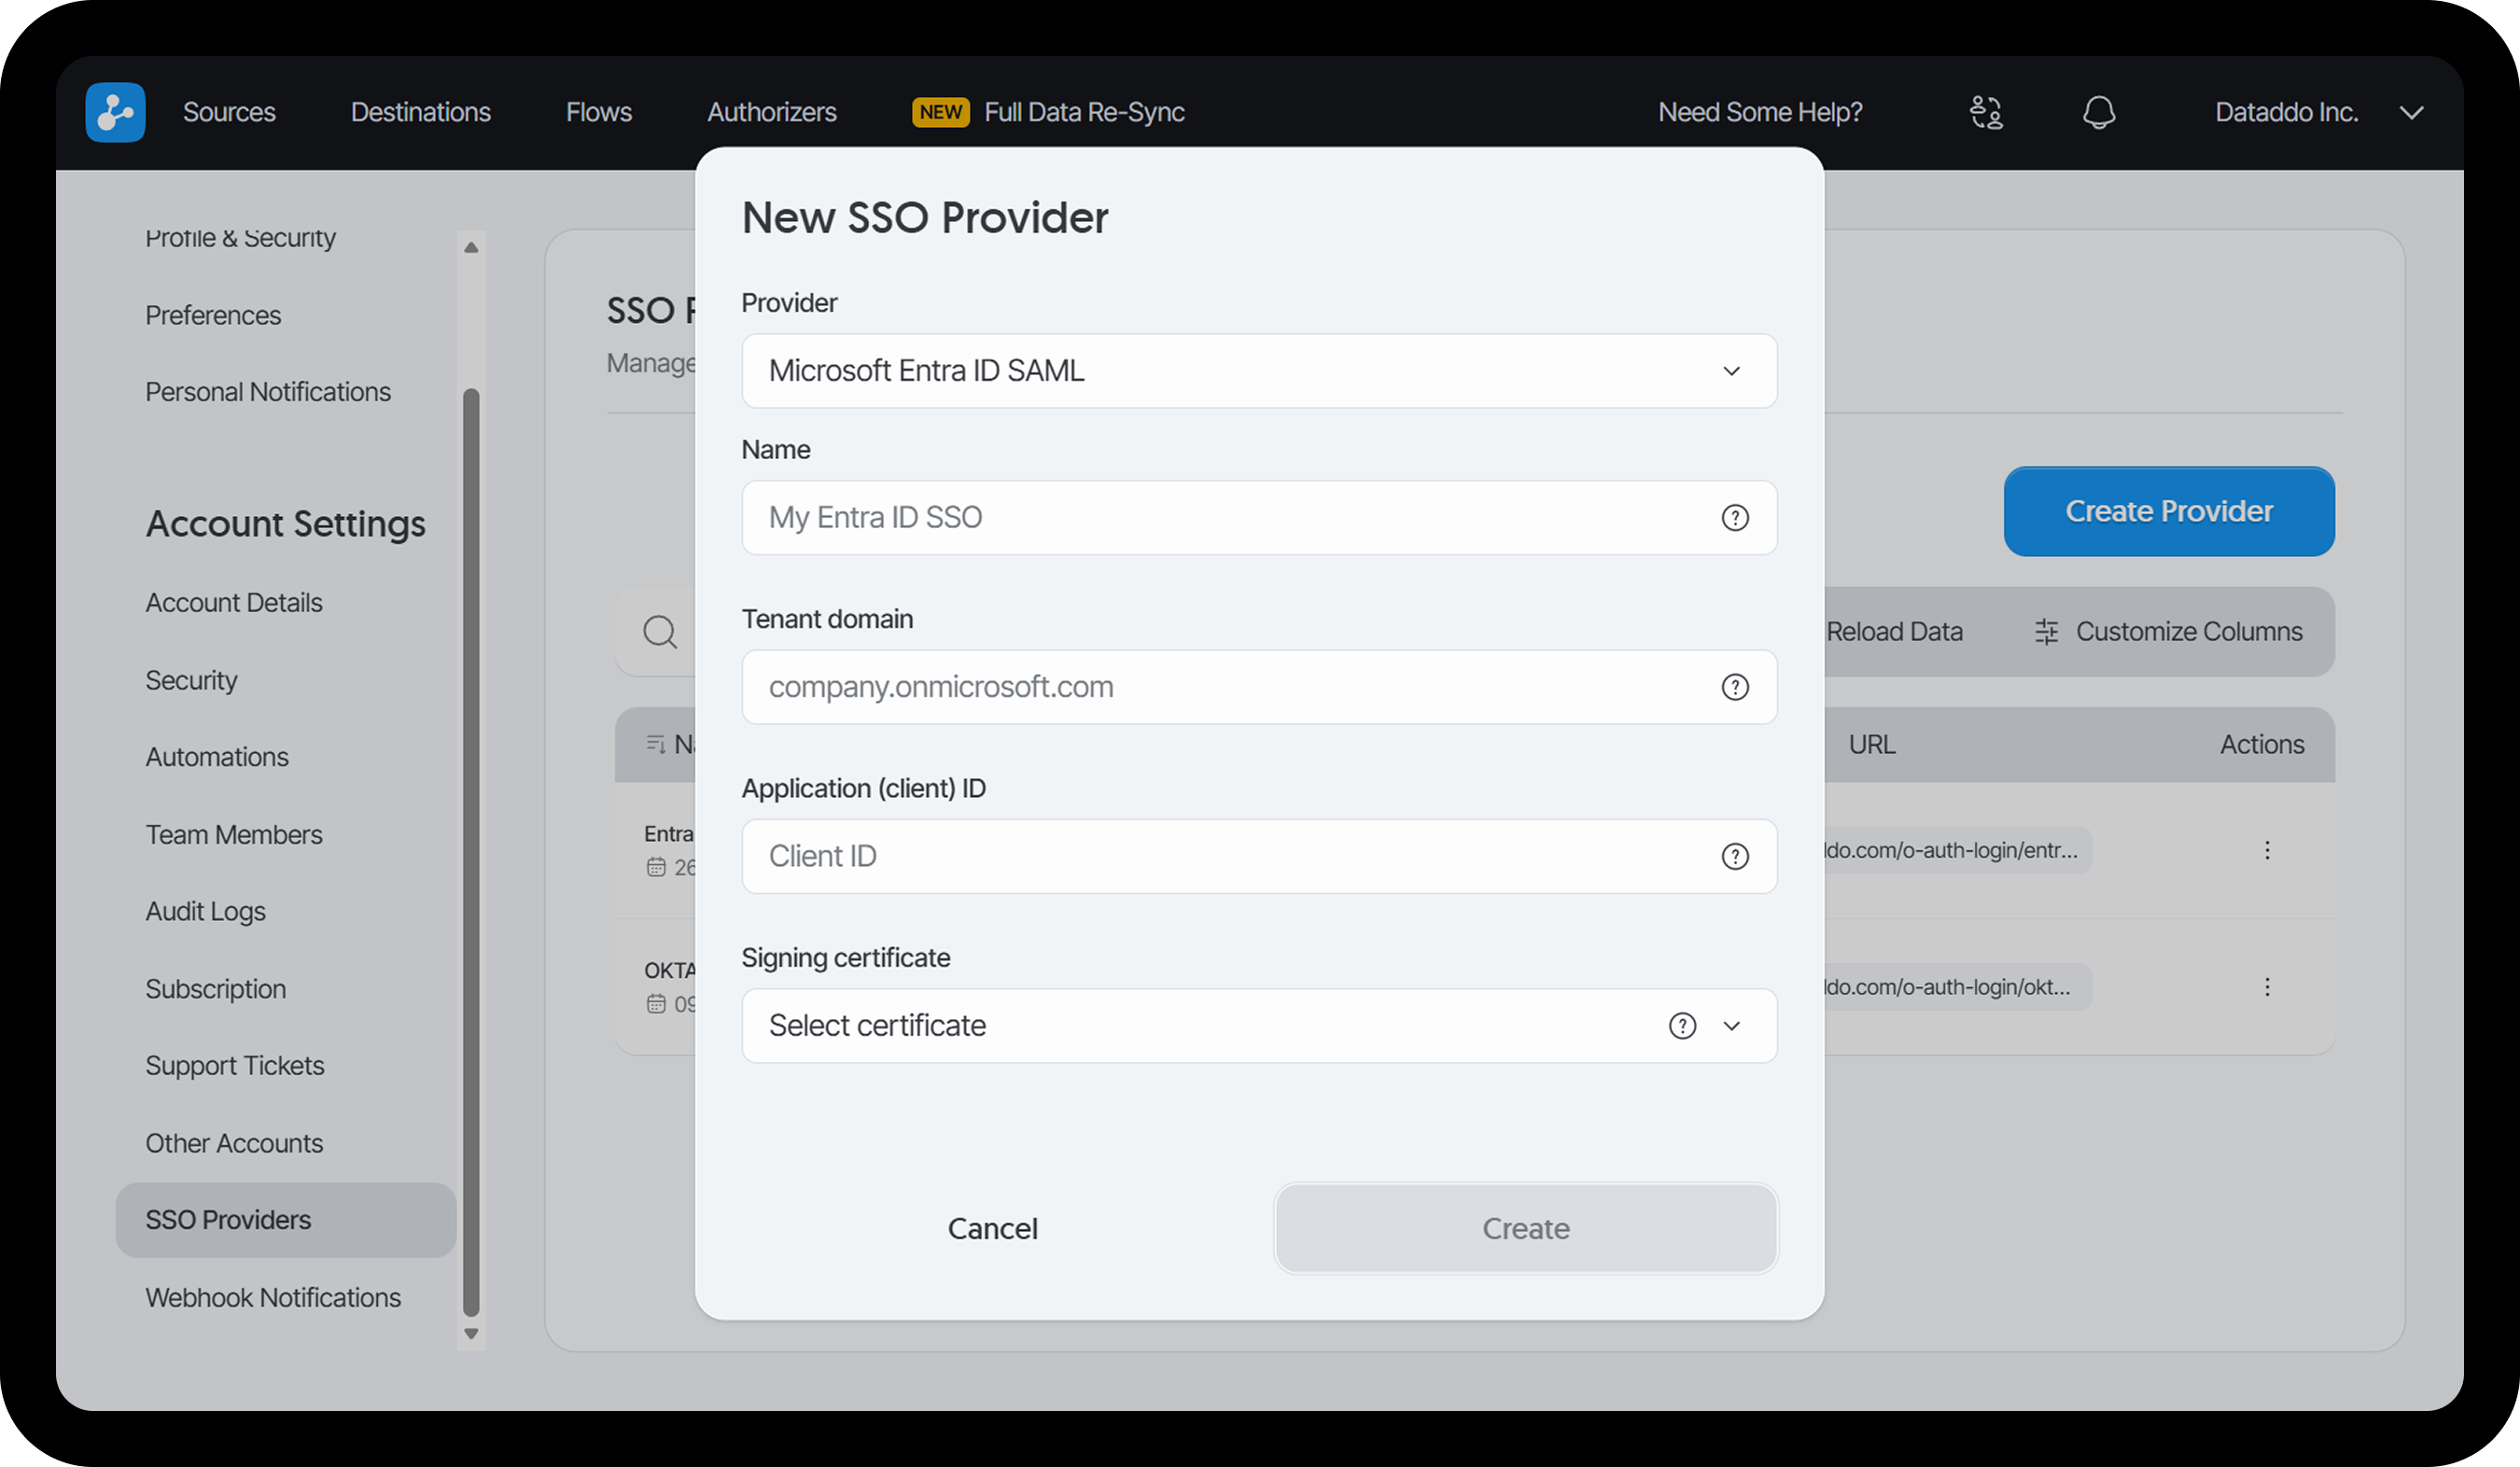Open the Provider dropdown showing Microsoft Entra ID SAML

pyautogui.click(x=1258, y=371)
